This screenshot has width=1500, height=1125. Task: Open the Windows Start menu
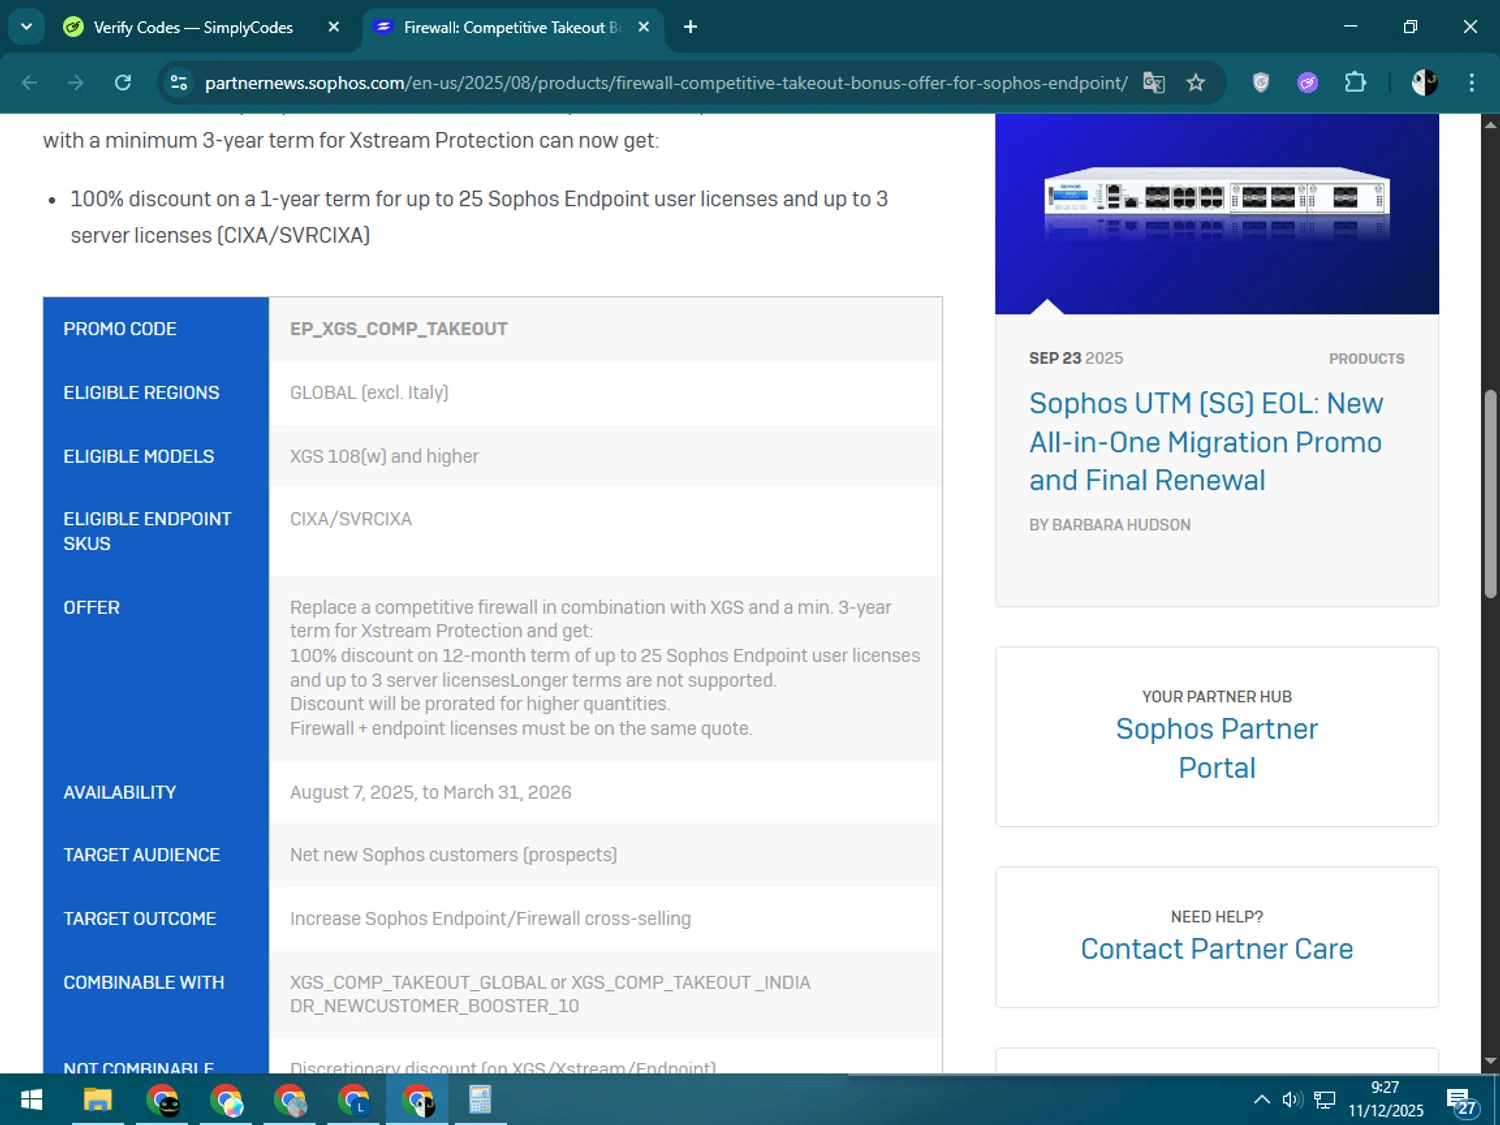coord(31,1100)
